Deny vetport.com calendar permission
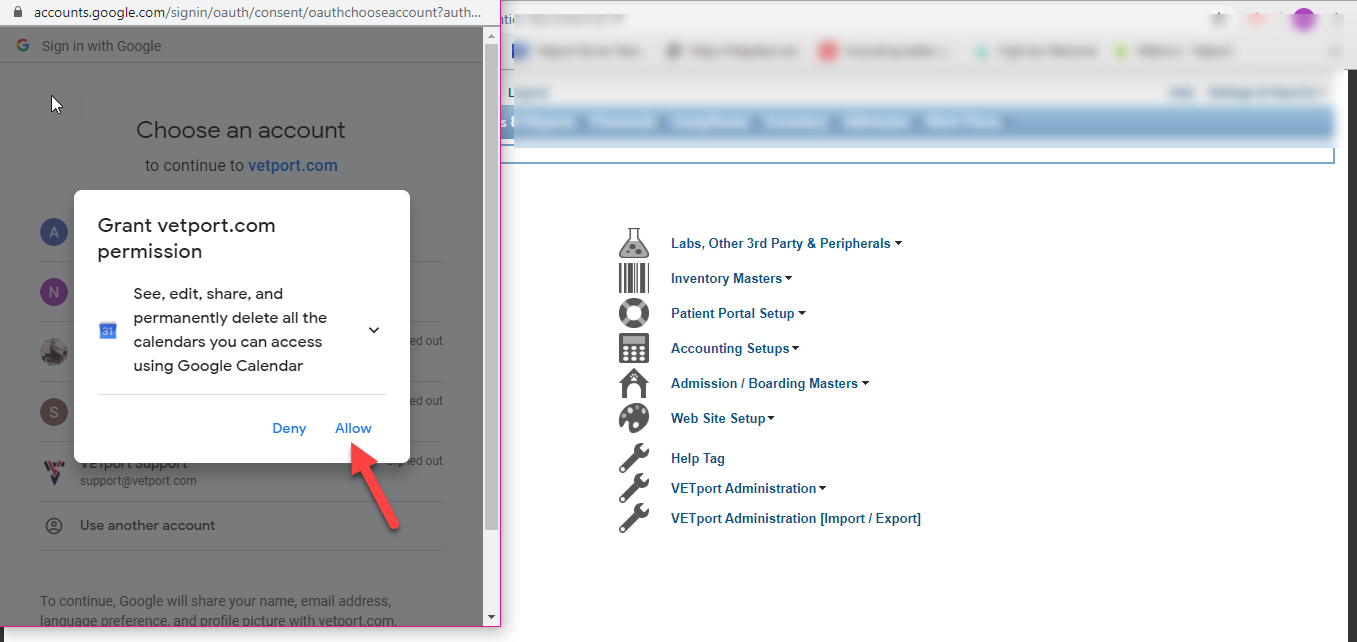1357x642 pixels. (289, 428)
